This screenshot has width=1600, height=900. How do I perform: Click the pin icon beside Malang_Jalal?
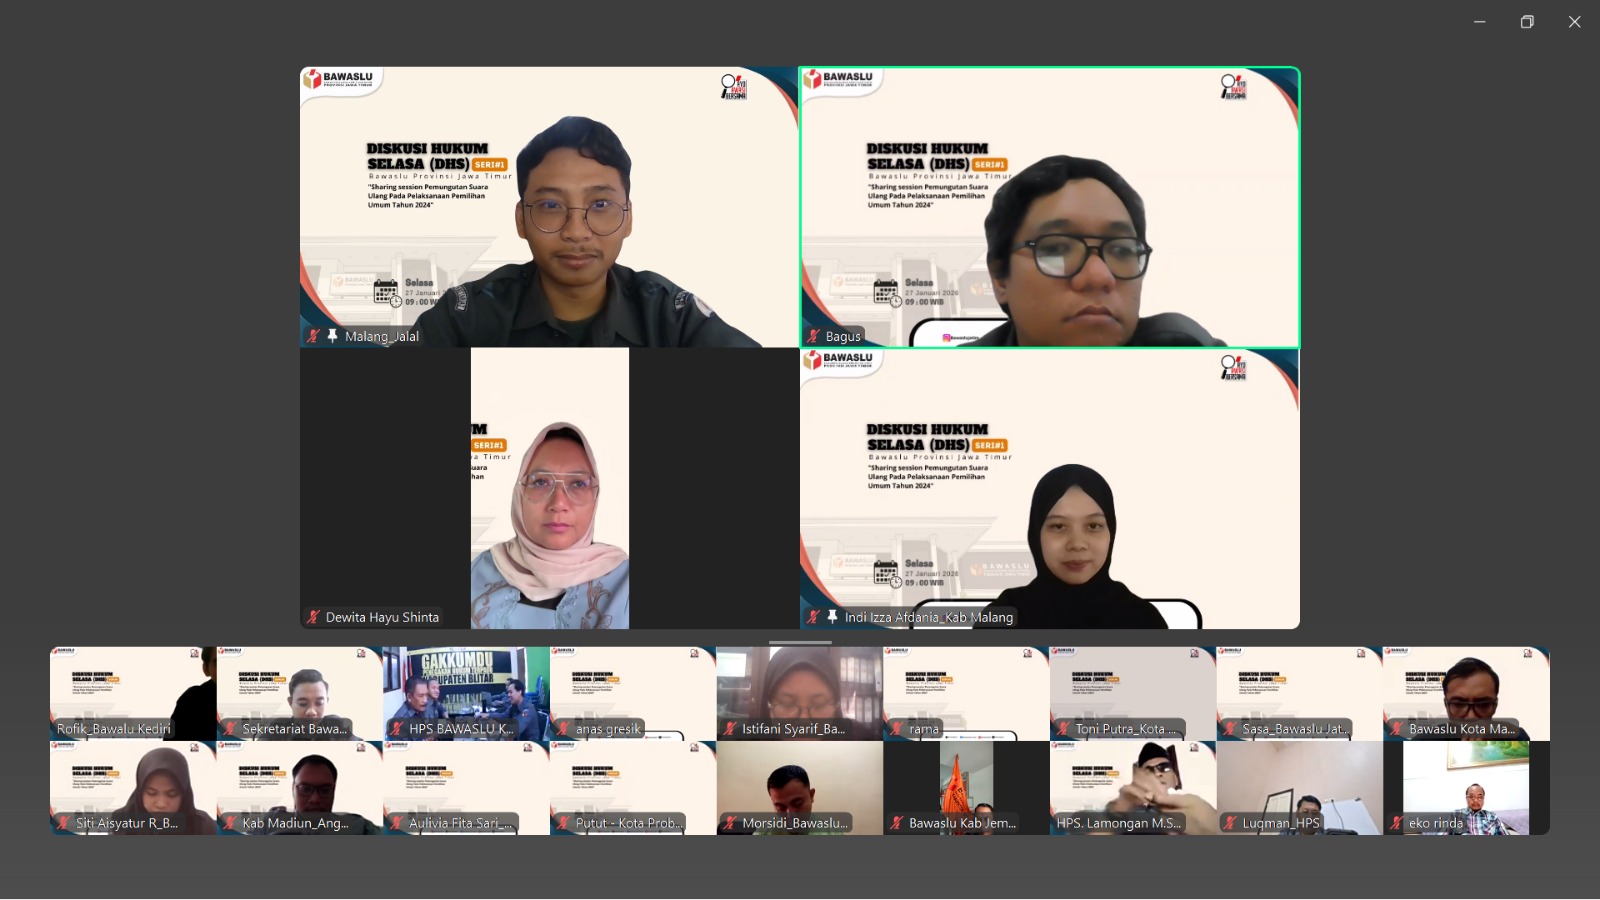[x=333, y=336]
